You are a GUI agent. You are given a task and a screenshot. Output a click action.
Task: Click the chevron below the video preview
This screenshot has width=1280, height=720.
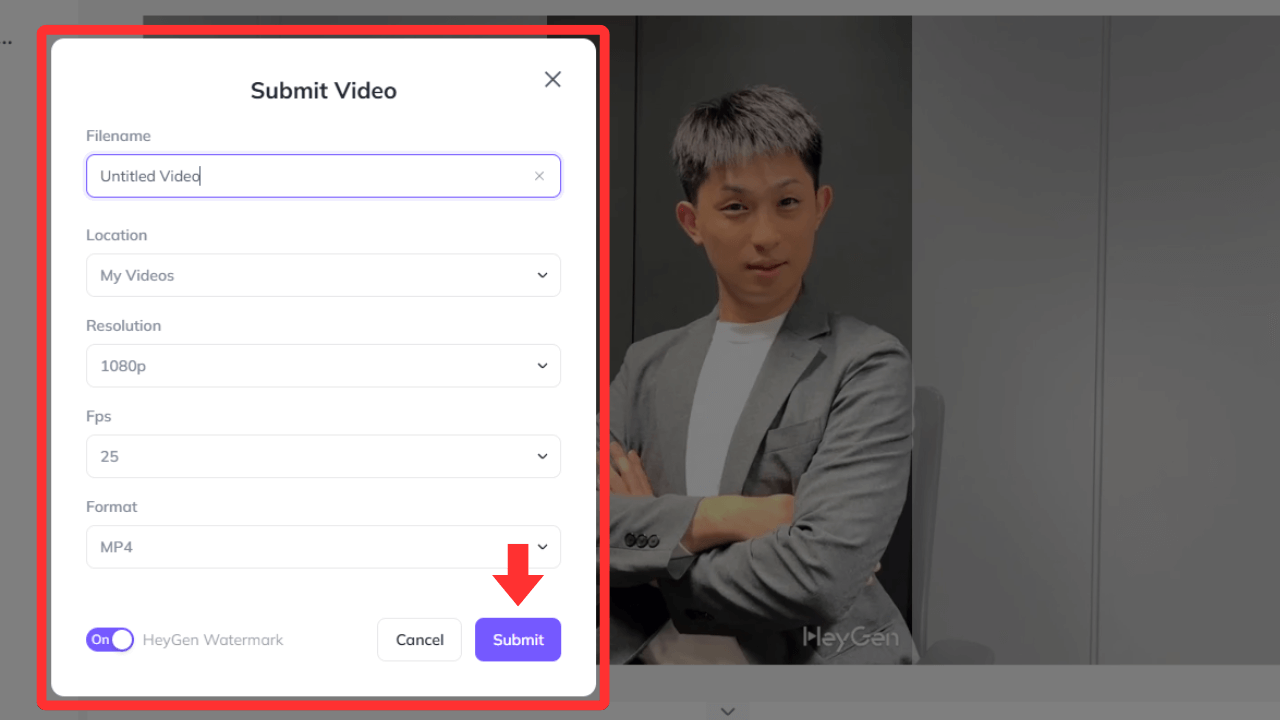pos(728,711)
